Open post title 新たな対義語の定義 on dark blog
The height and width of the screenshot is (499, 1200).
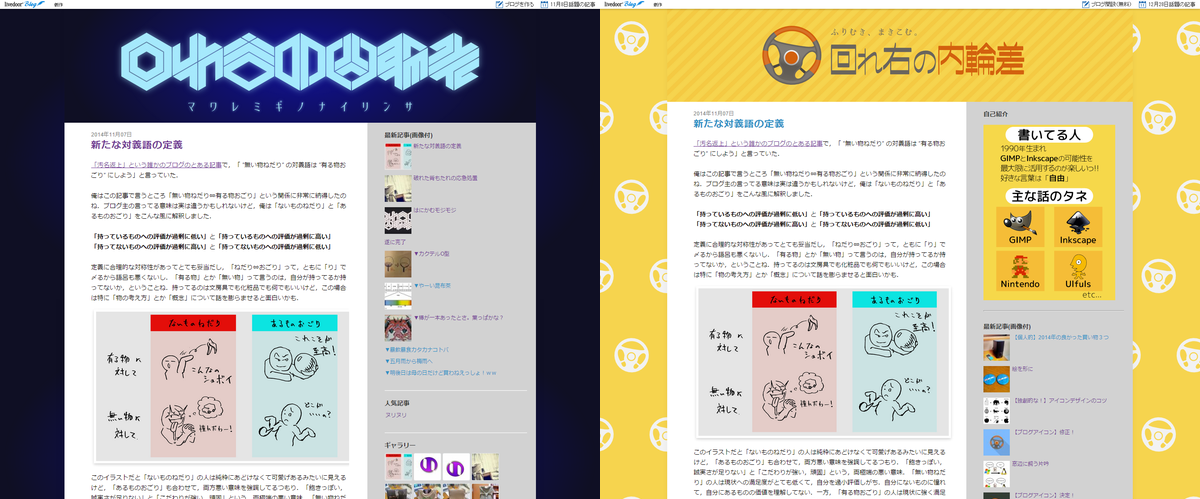click(136, 145)
